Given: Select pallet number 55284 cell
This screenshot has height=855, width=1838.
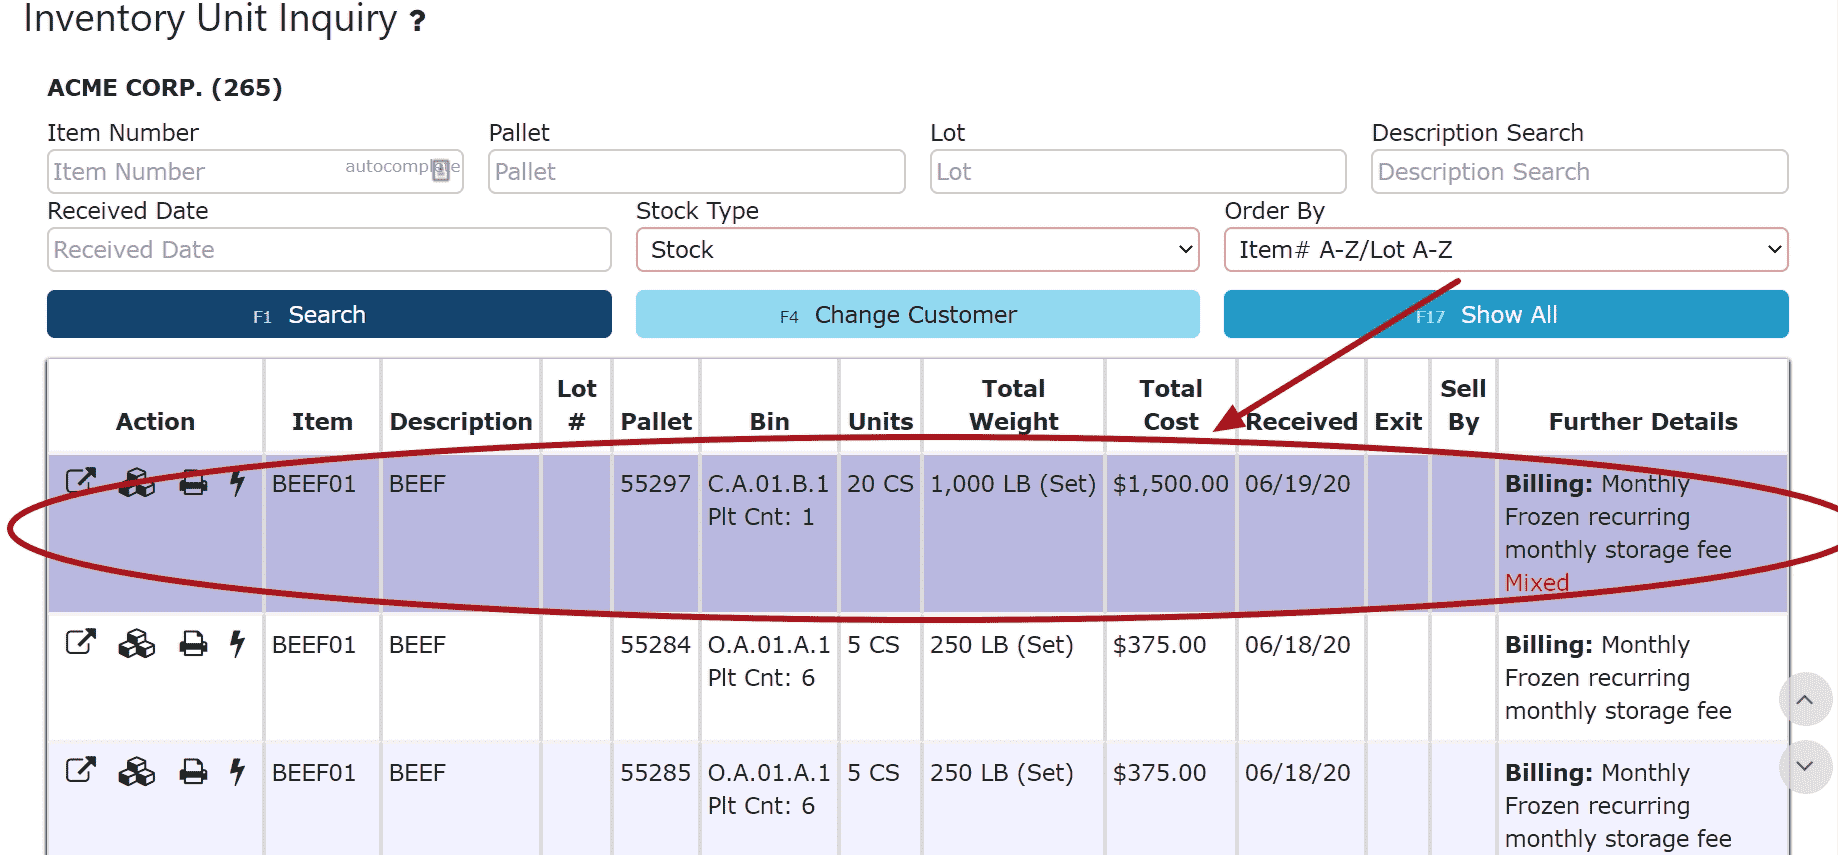Looking at the screenshot, I should pos(655,645).
